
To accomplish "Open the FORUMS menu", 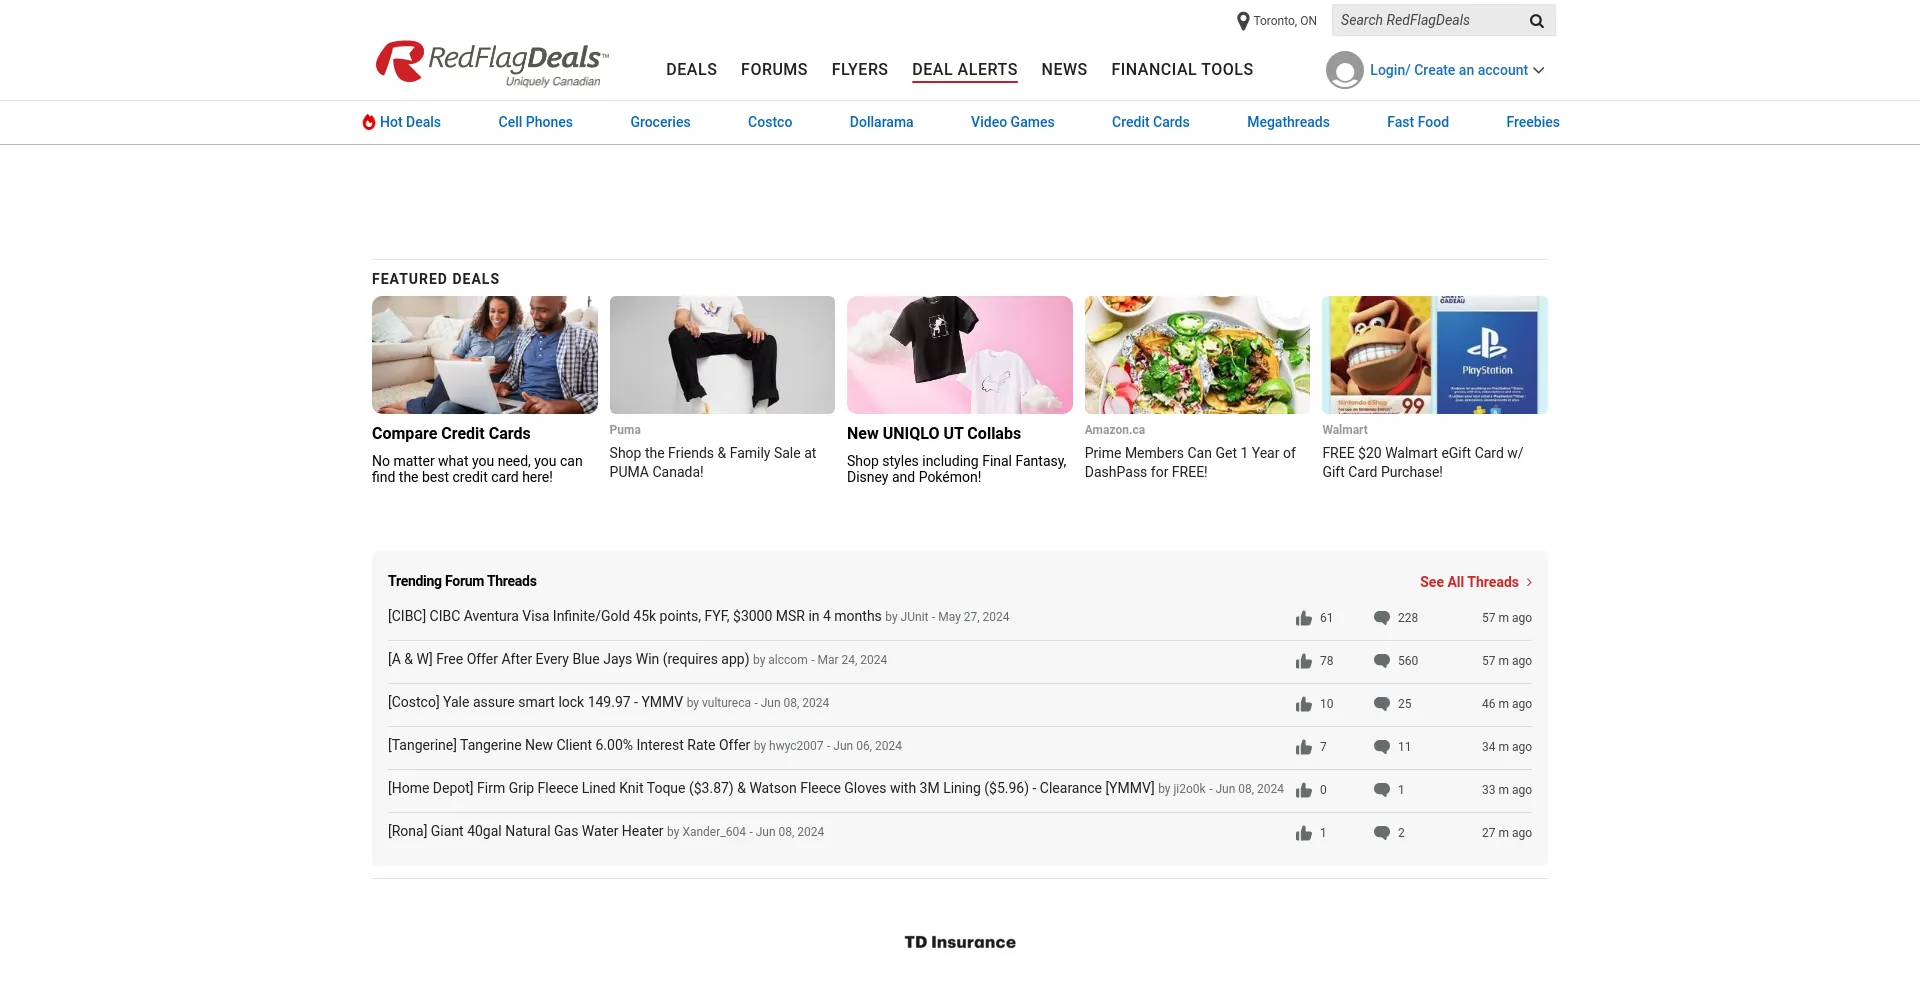I will coord(774,69).
